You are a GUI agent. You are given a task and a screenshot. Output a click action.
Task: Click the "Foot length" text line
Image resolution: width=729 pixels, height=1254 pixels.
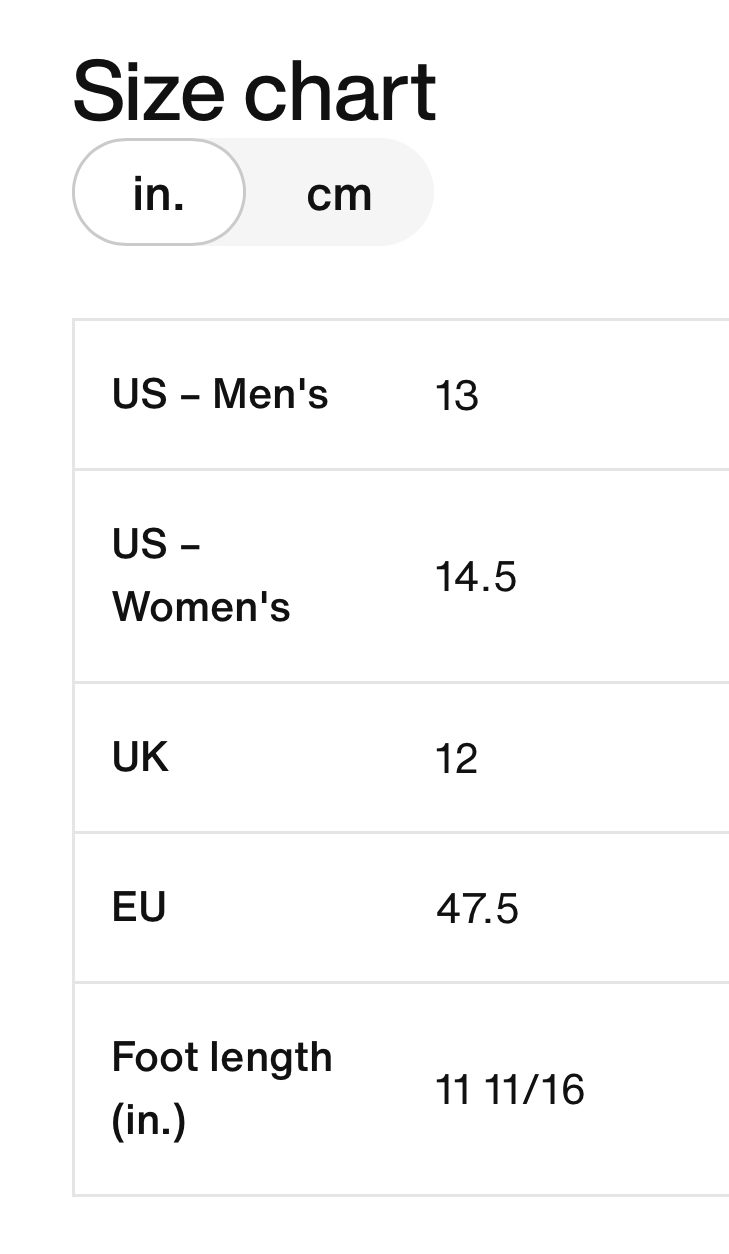pos(221,1057)
